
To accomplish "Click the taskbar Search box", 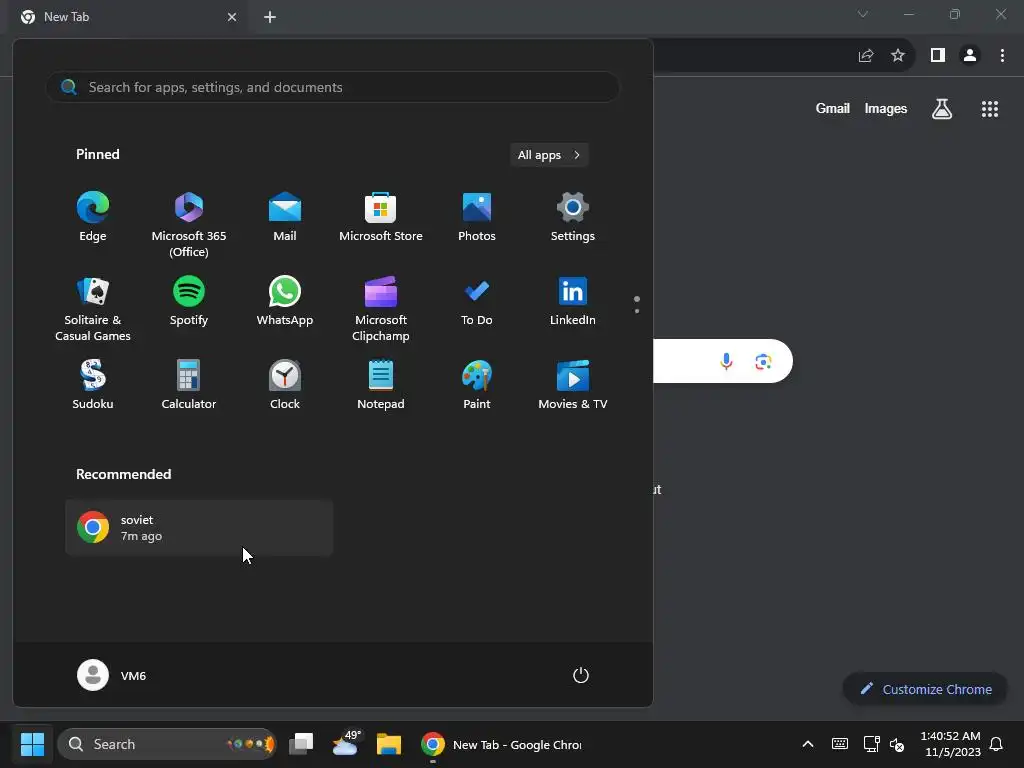I will pos(167,744).
